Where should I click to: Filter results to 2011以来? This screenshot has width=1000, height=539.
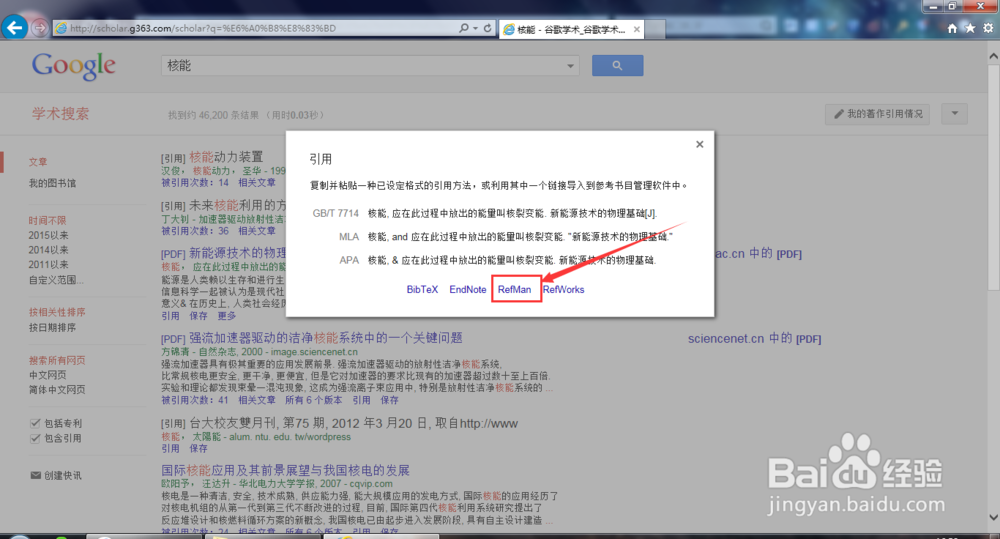point(48,265)
